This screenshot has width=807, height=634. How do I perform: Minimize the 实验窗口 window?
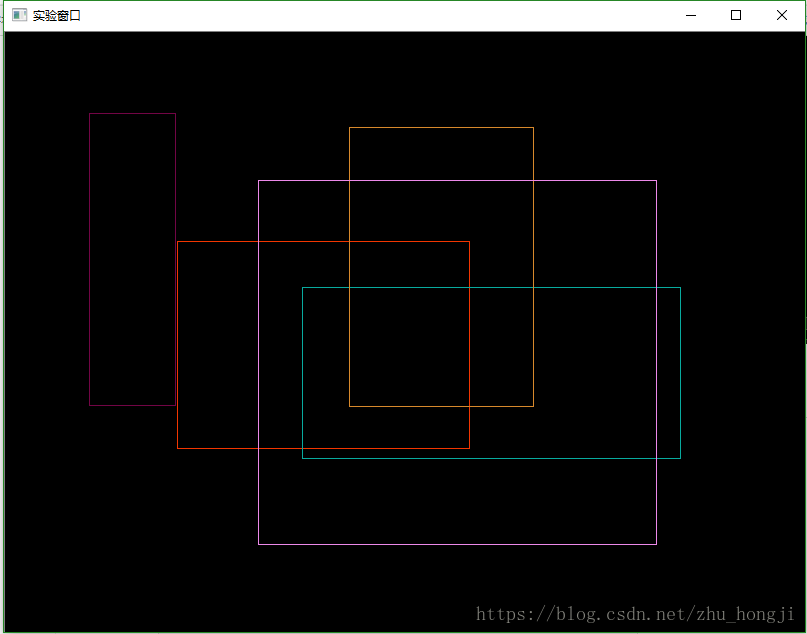(691, 15)
